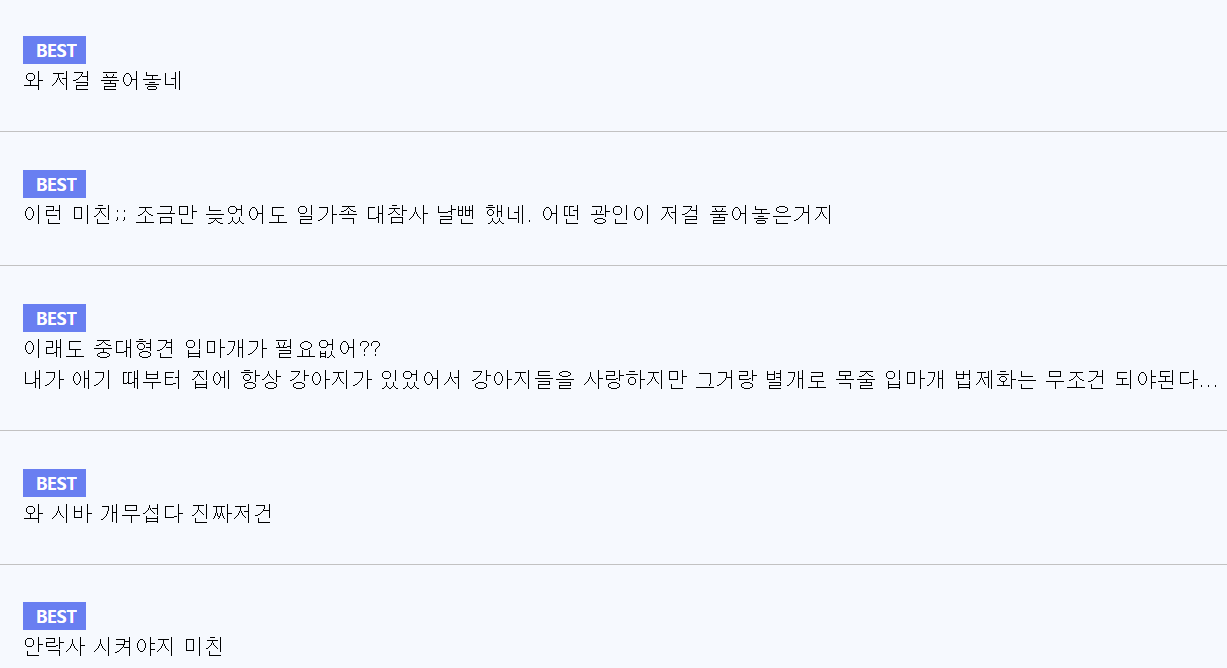Open the comment "와 시바 개무섭다 진짜저건"
Image resolution: width=1227 pixels, height=668 pixels.
147,514
